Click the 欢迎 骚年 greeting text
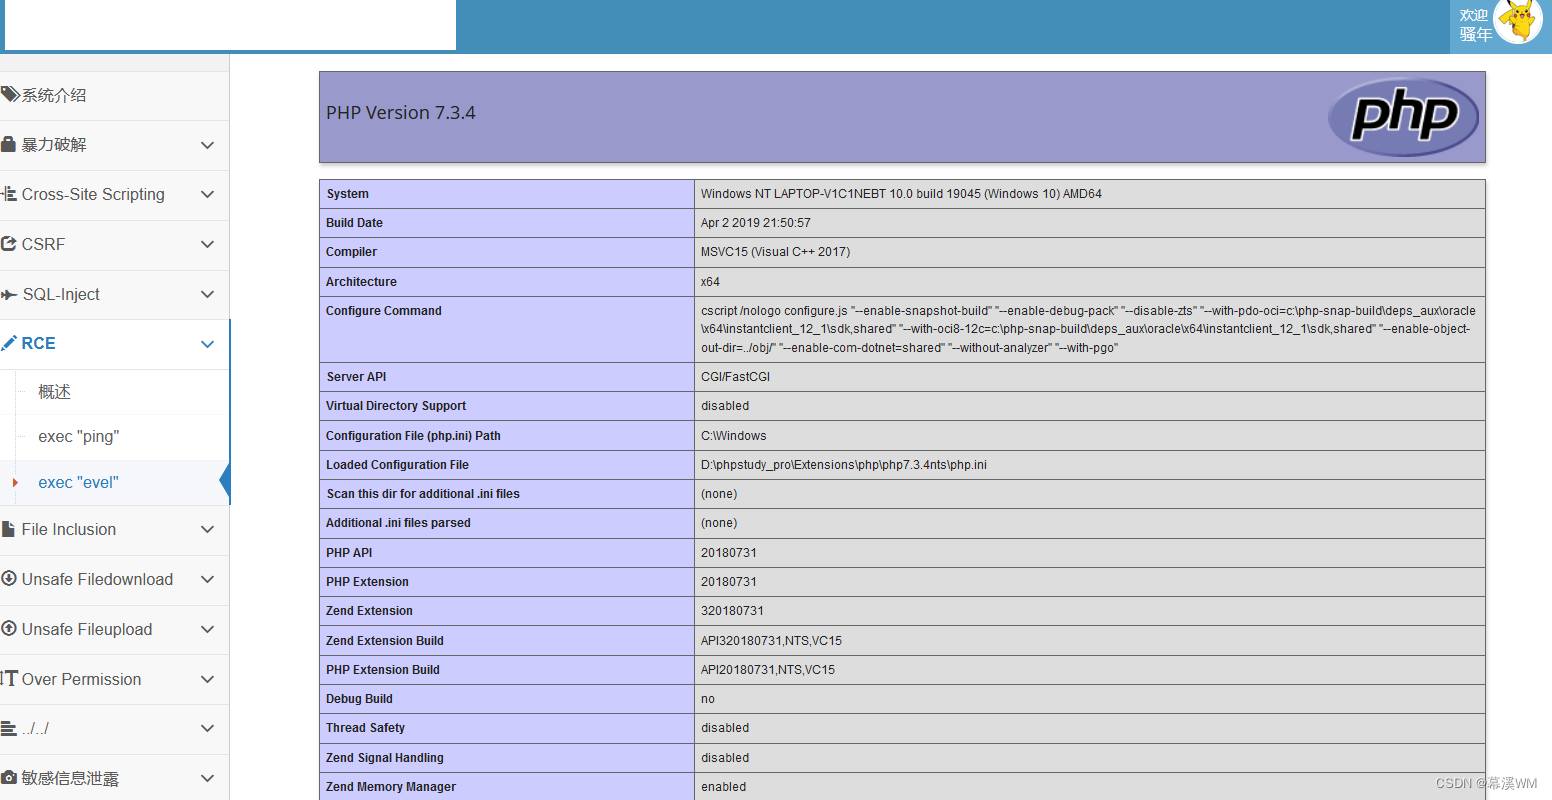Screen dimensions: 1552x800 (x=1475, y=24)
